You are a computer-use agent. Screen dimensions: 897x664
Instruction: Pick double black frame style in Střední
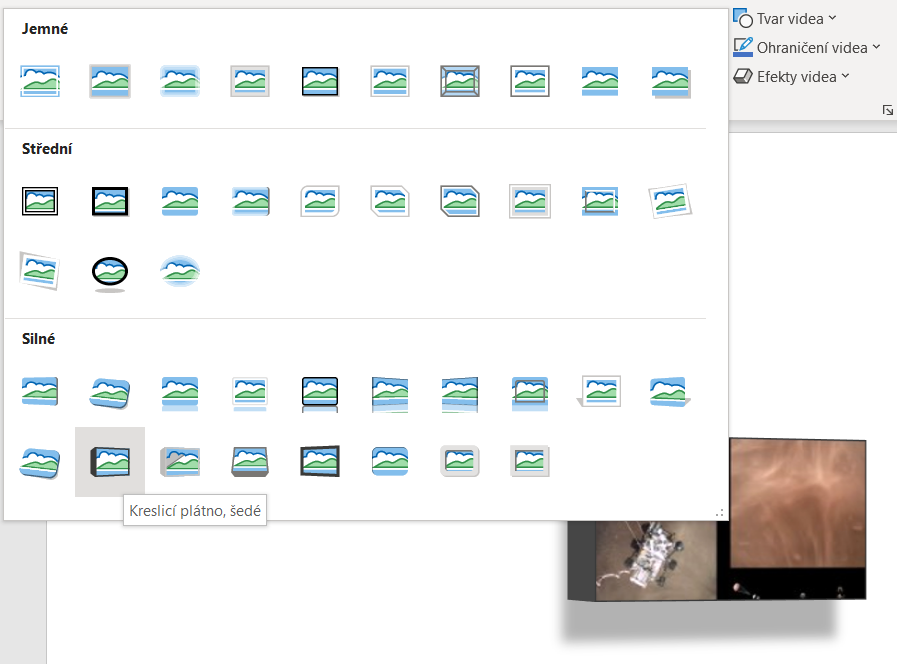[x=40, y=201]
